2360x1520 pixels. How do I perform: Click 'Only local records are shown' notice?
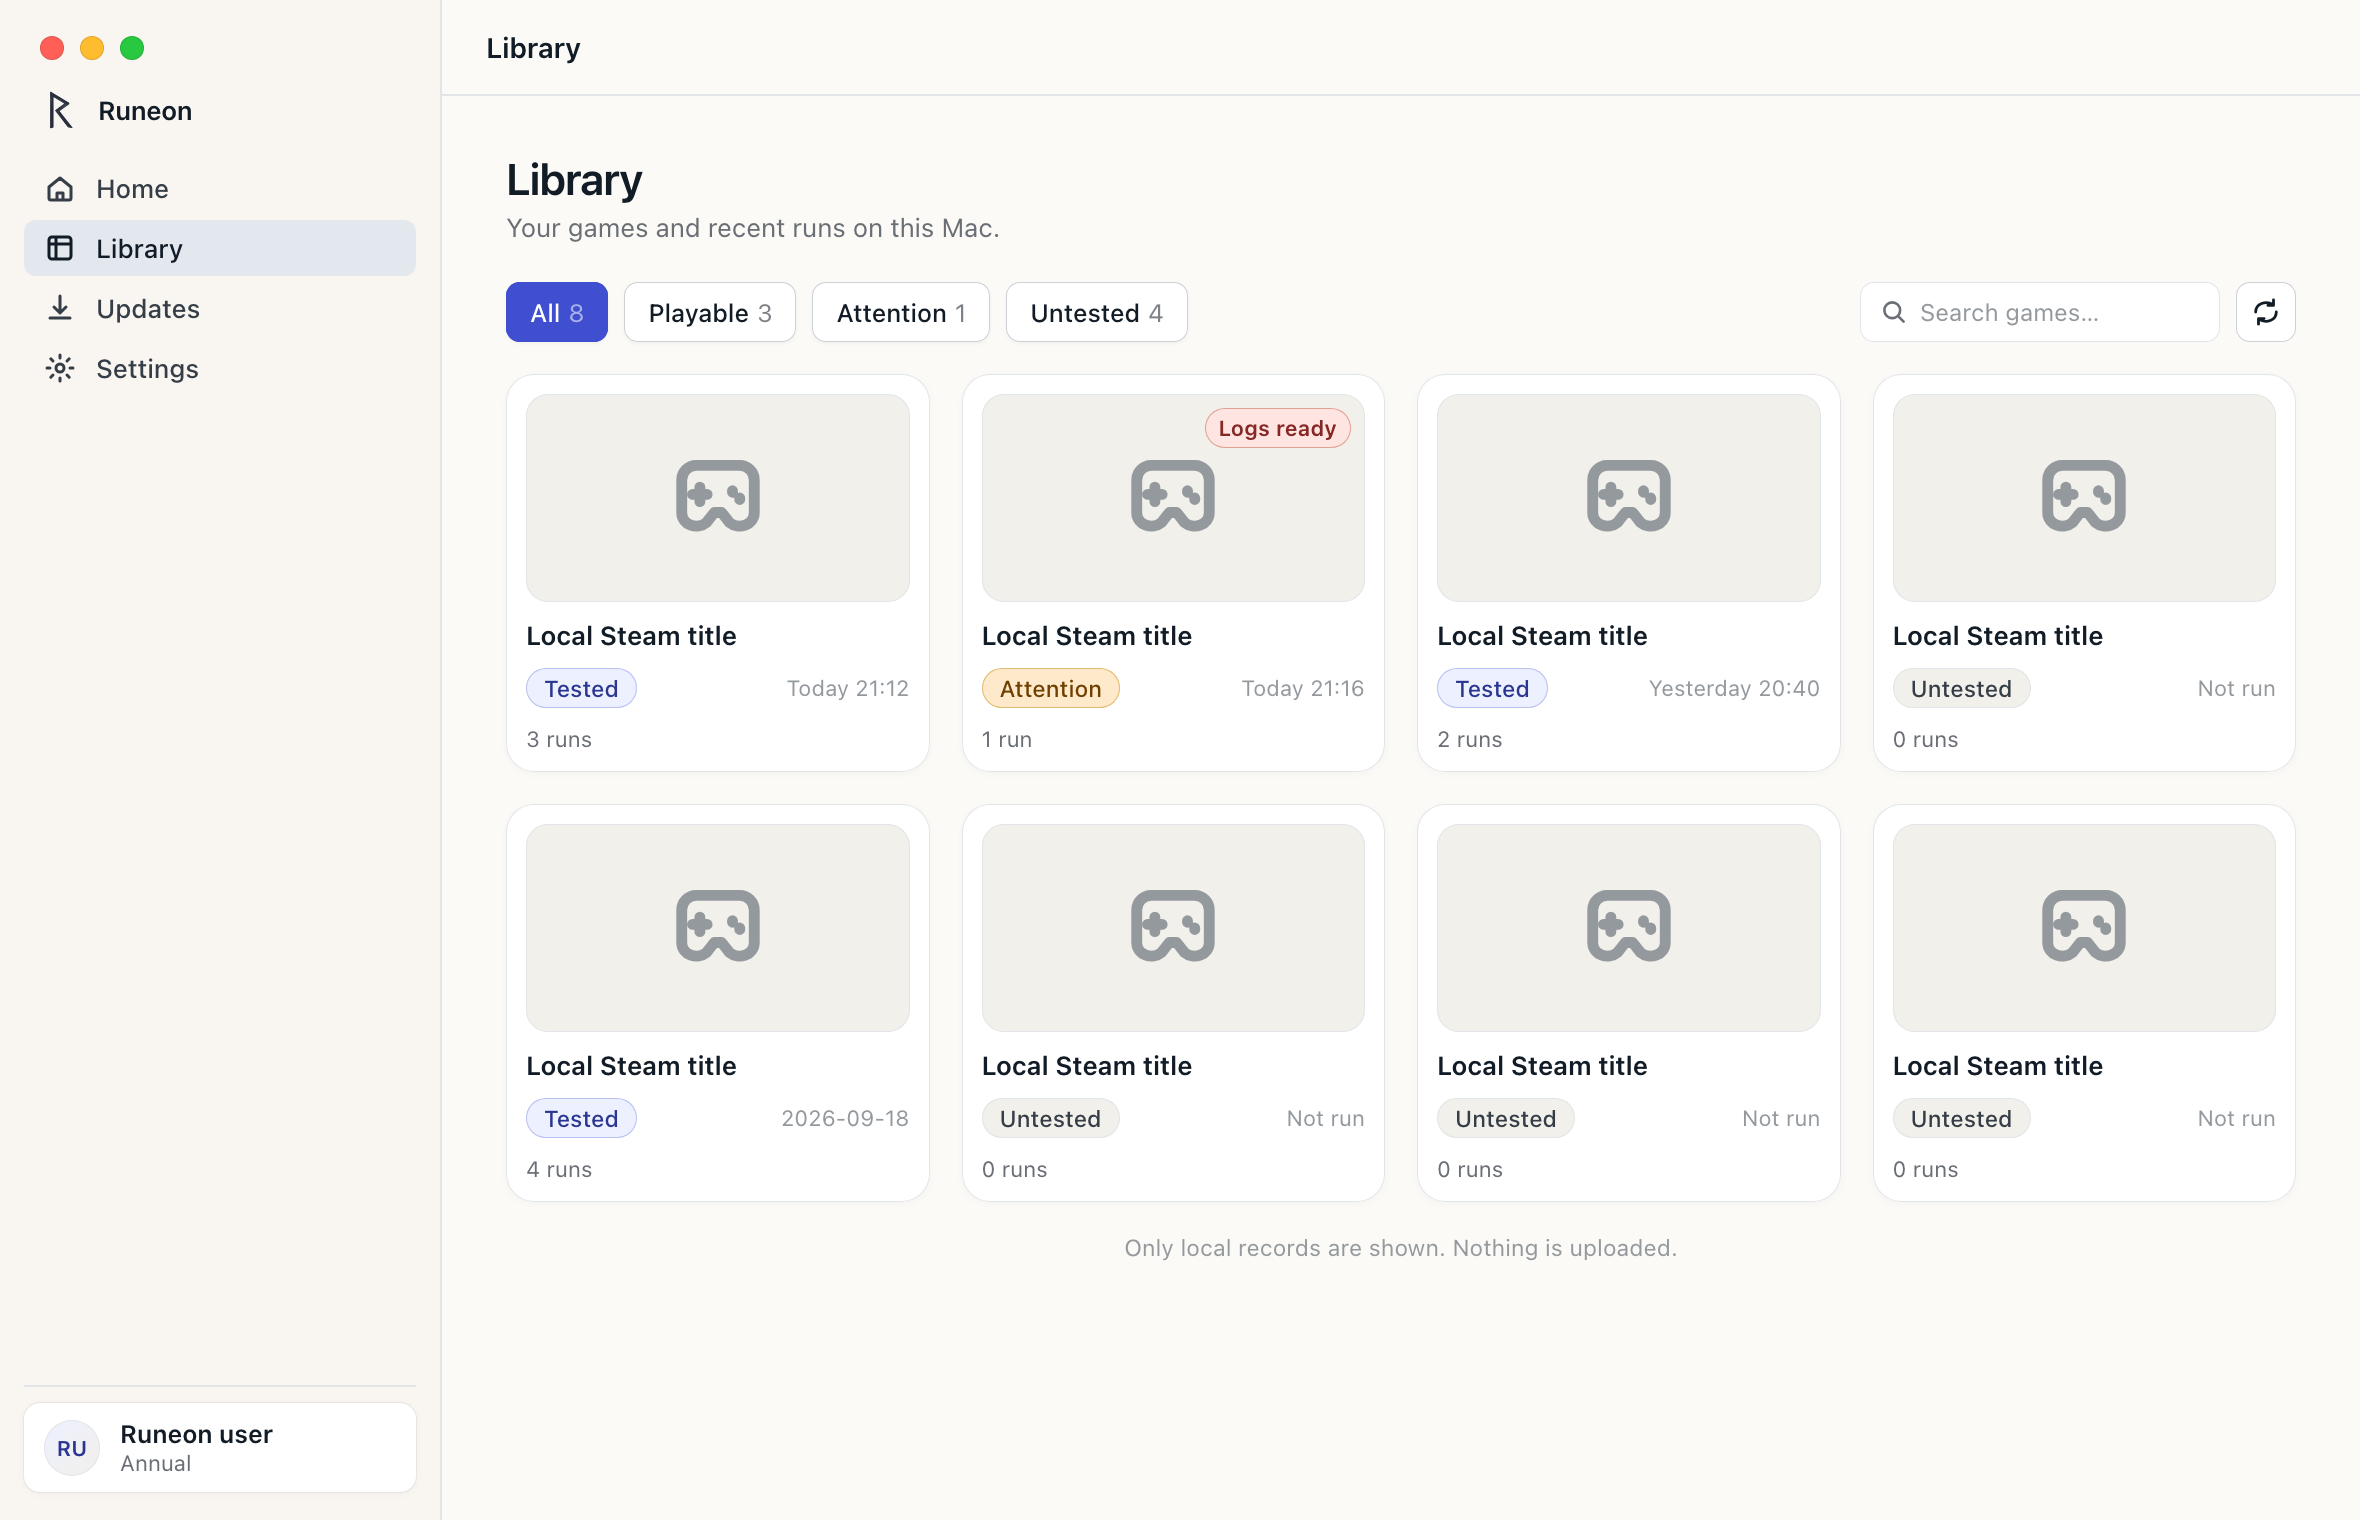tap(1401, 1248)
